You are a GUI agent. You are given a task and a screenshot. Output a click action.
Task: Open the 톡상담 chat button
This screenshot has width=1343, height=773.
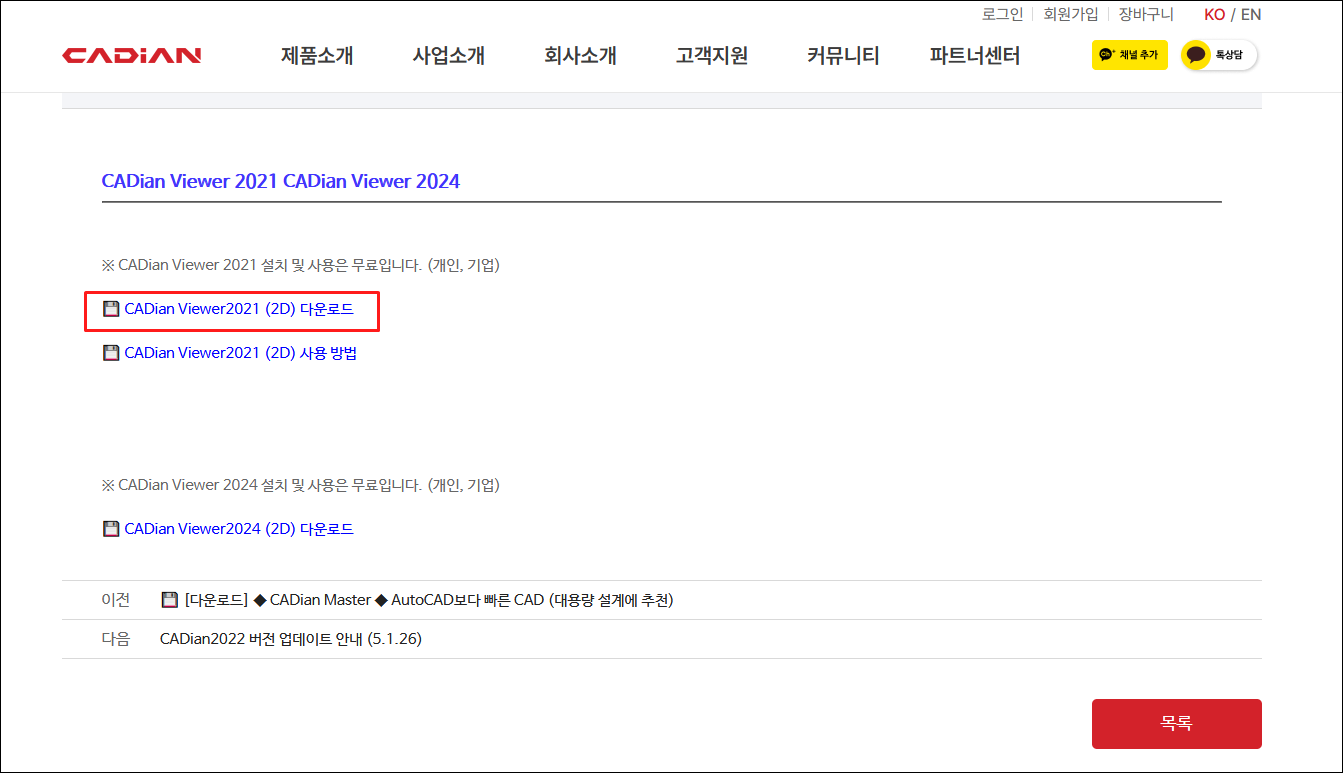pyautogui.click(x=1218, y=55)
